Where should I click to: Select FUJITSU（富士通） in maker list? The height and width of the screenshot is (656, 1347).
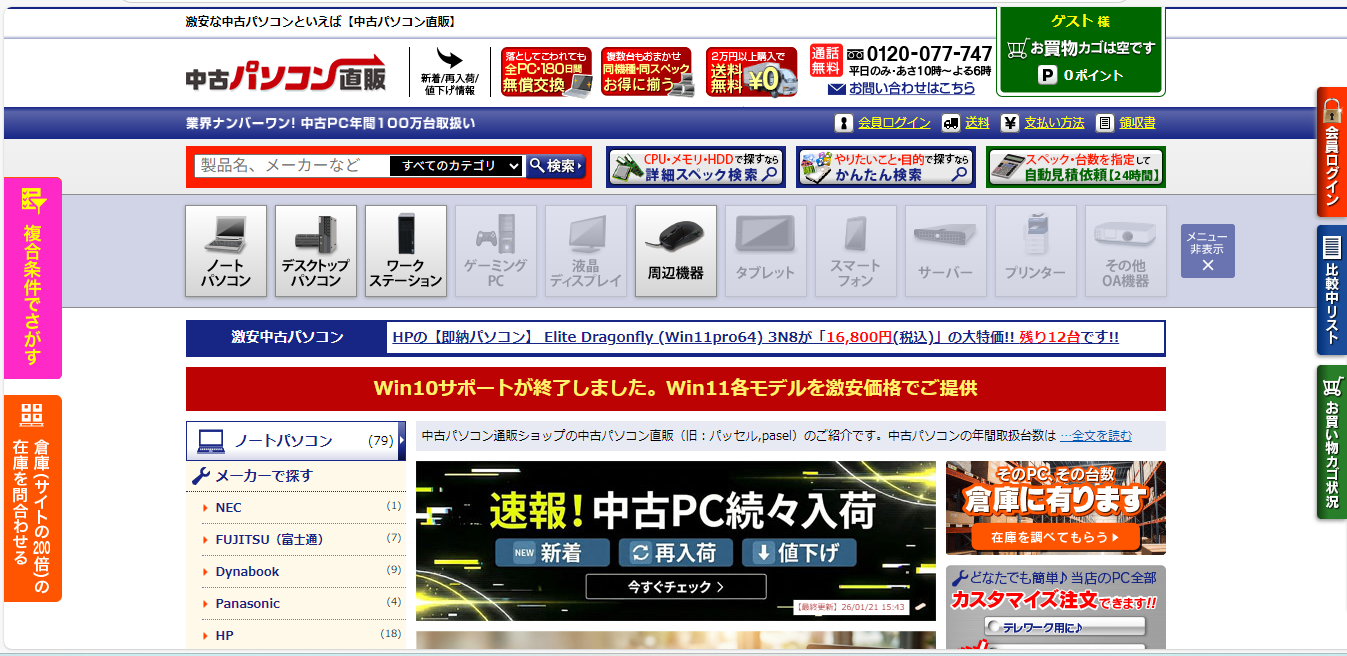coord(269,539)
